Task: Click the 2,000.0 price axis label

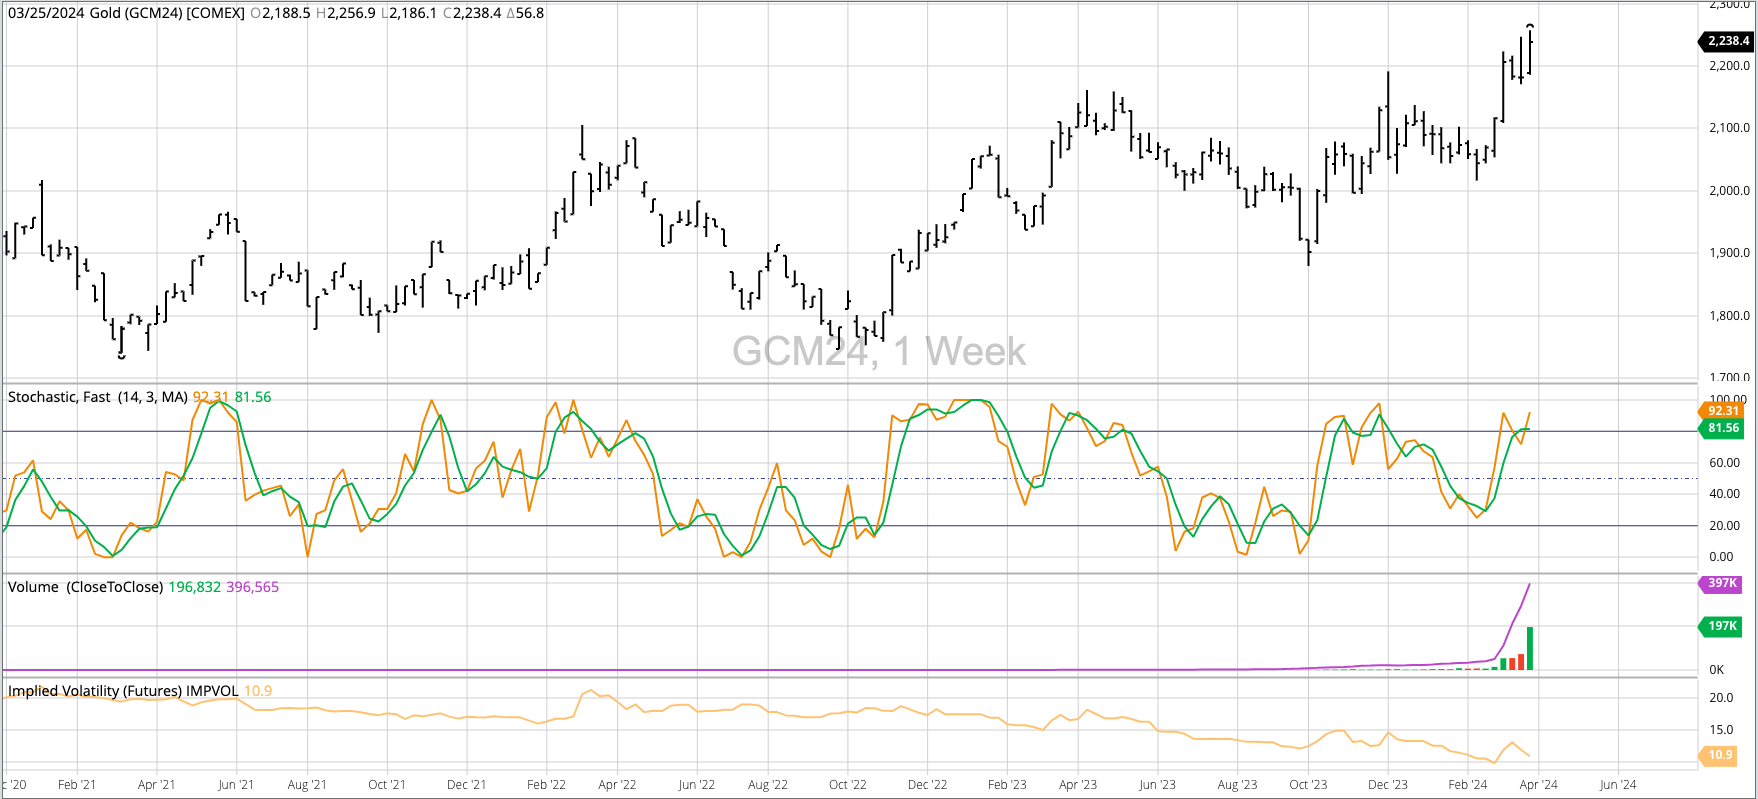Action: (x=1729, y=191)
